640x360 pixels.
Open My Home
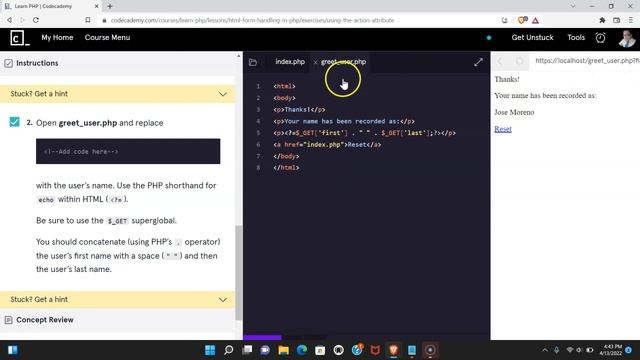tap(57, 38)
